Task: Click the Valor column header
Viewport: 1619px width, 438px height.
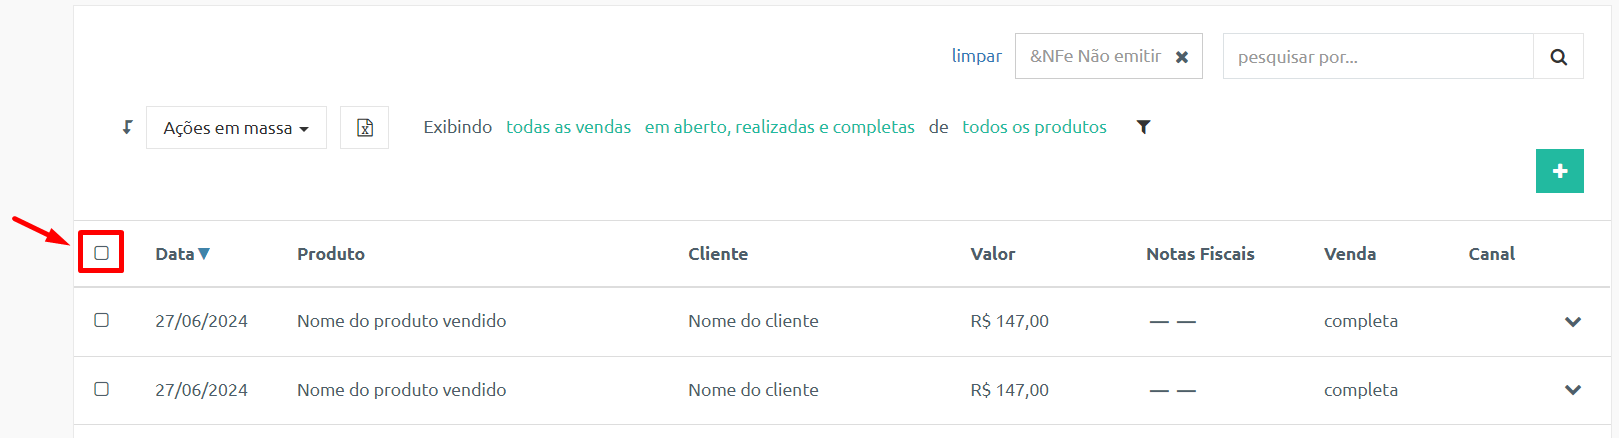Action: click(x=993, y=254)
